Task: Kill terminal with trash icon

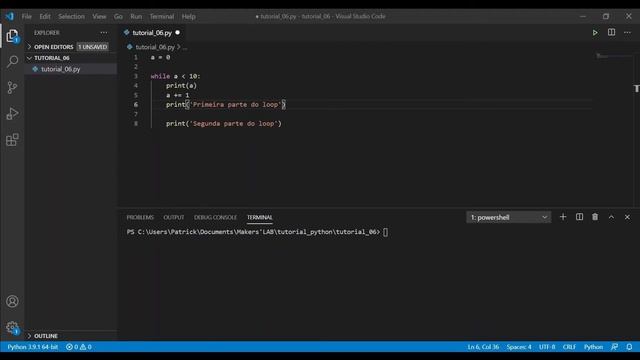Action: (x=595, y=217)
